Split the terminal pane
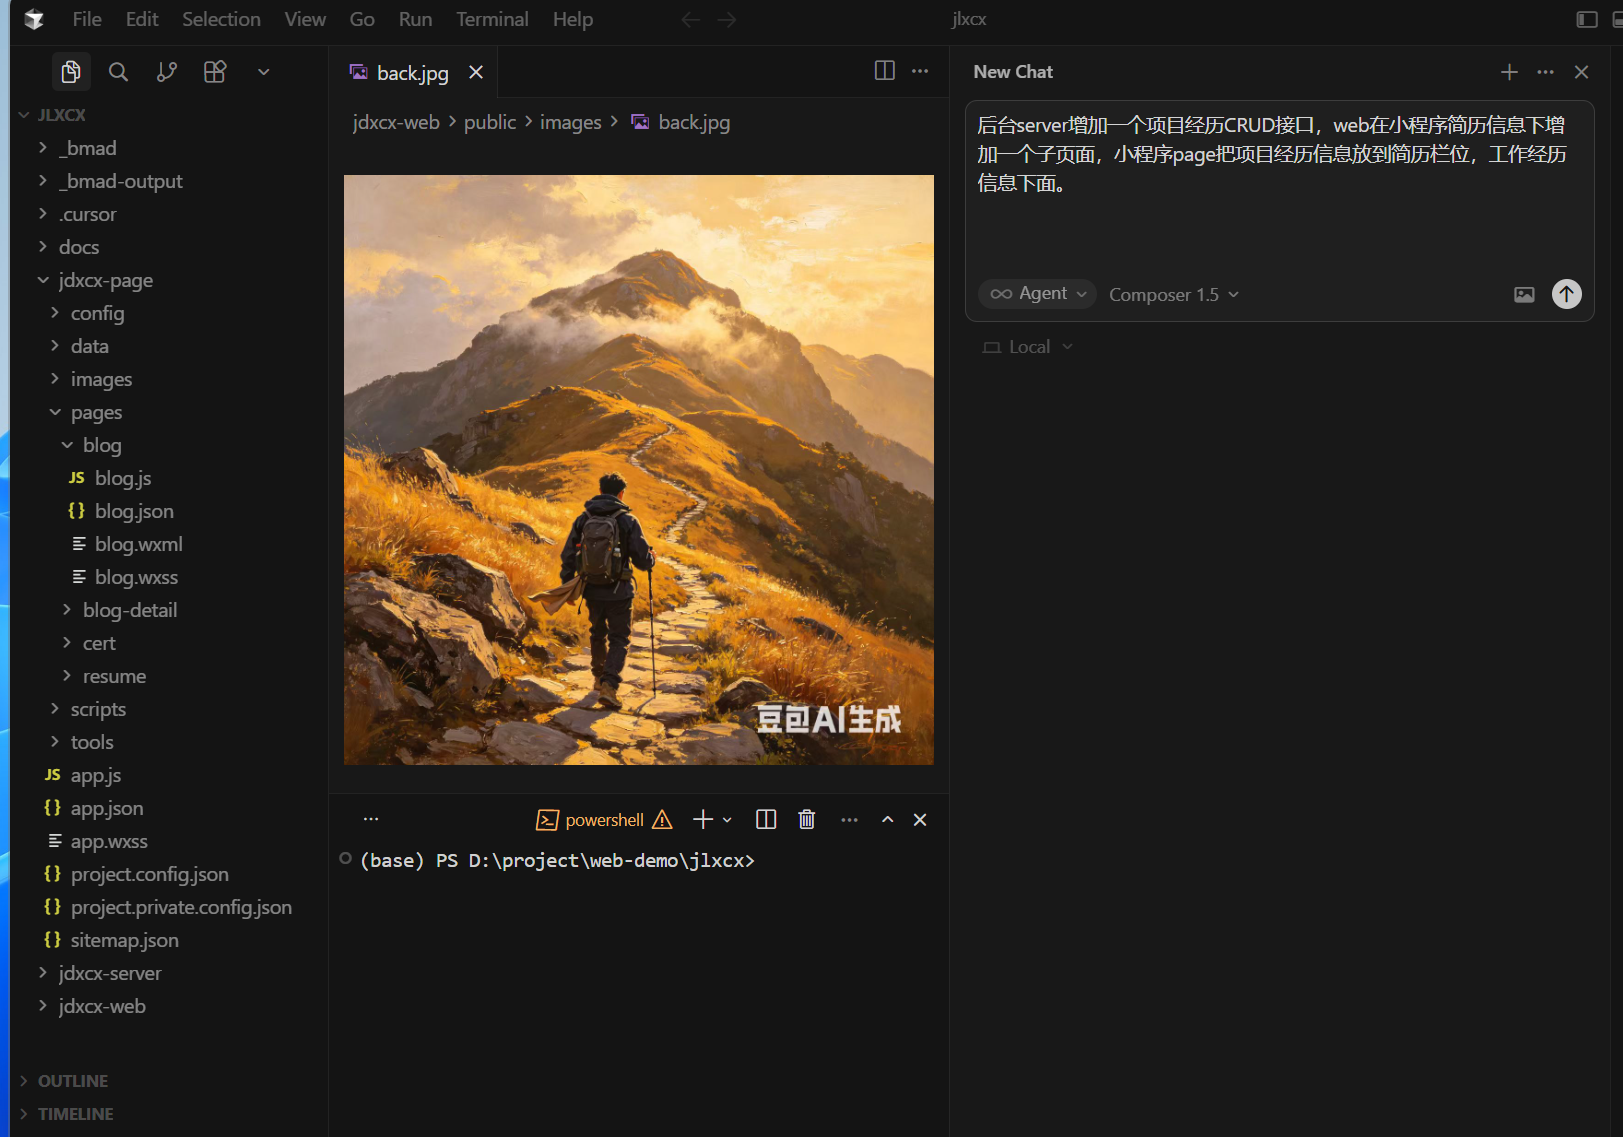Image resolution: width=1623 pixels, height=1137 pixels. point(766,820)
